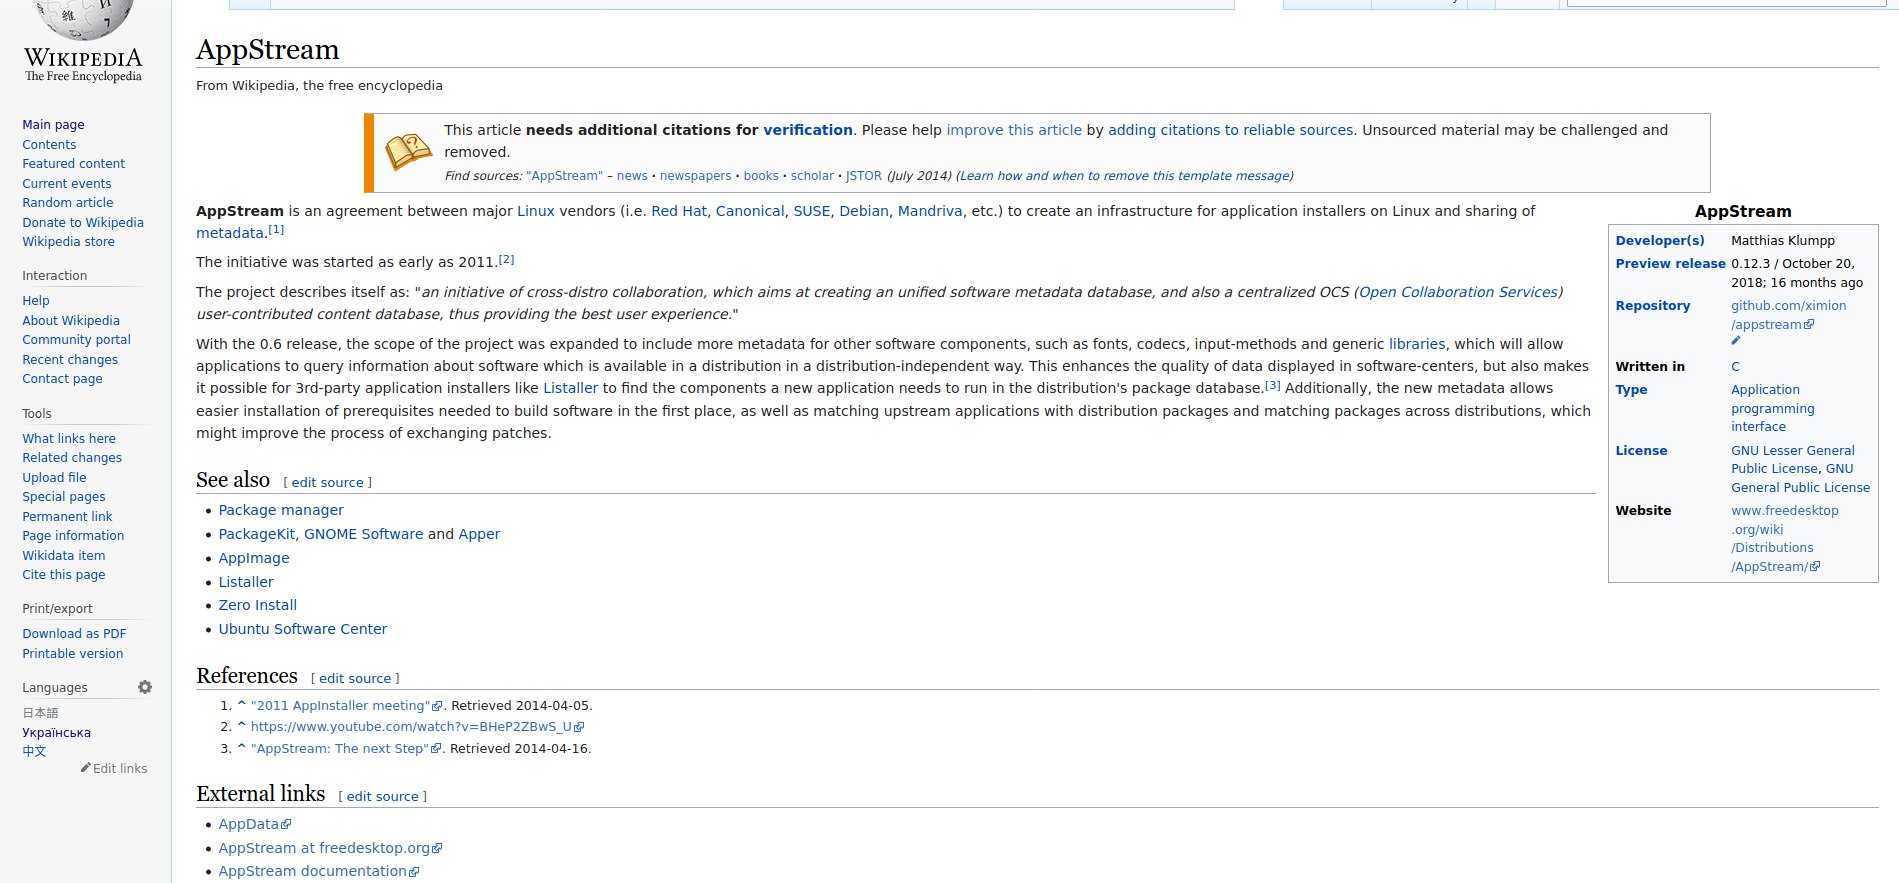Screen dimensions: 1899x883
Task: Open www.freedesktop.org website link in infobox
Action: [x=1784, y=538]
